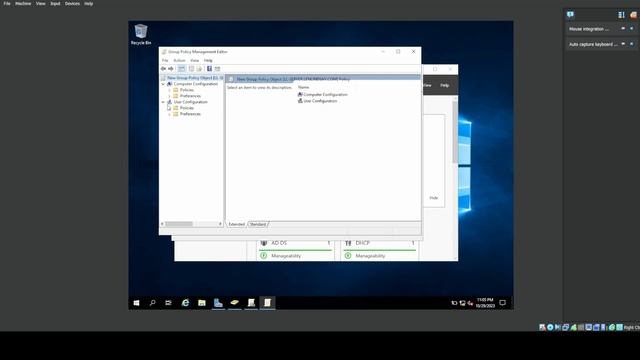Open VirtualBox Devices menu
The width and height of the screenshot is (640, 360).
72,4
